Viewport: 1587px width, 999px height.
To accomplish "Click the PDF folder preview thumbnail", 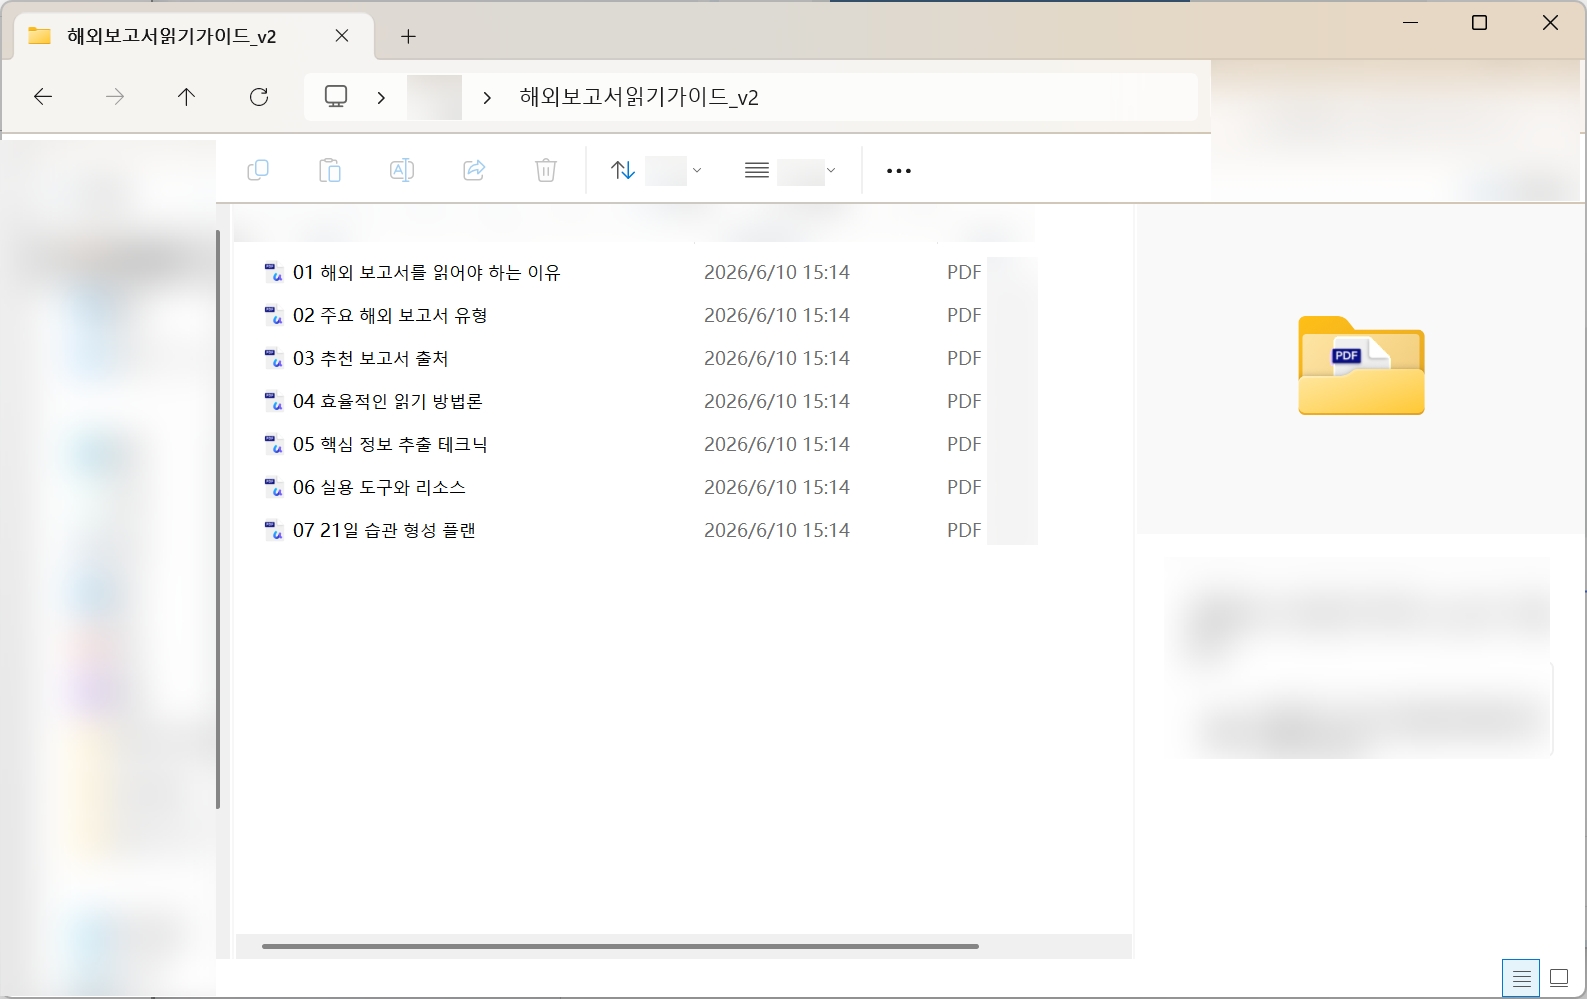I will (x=1361, y=365).
